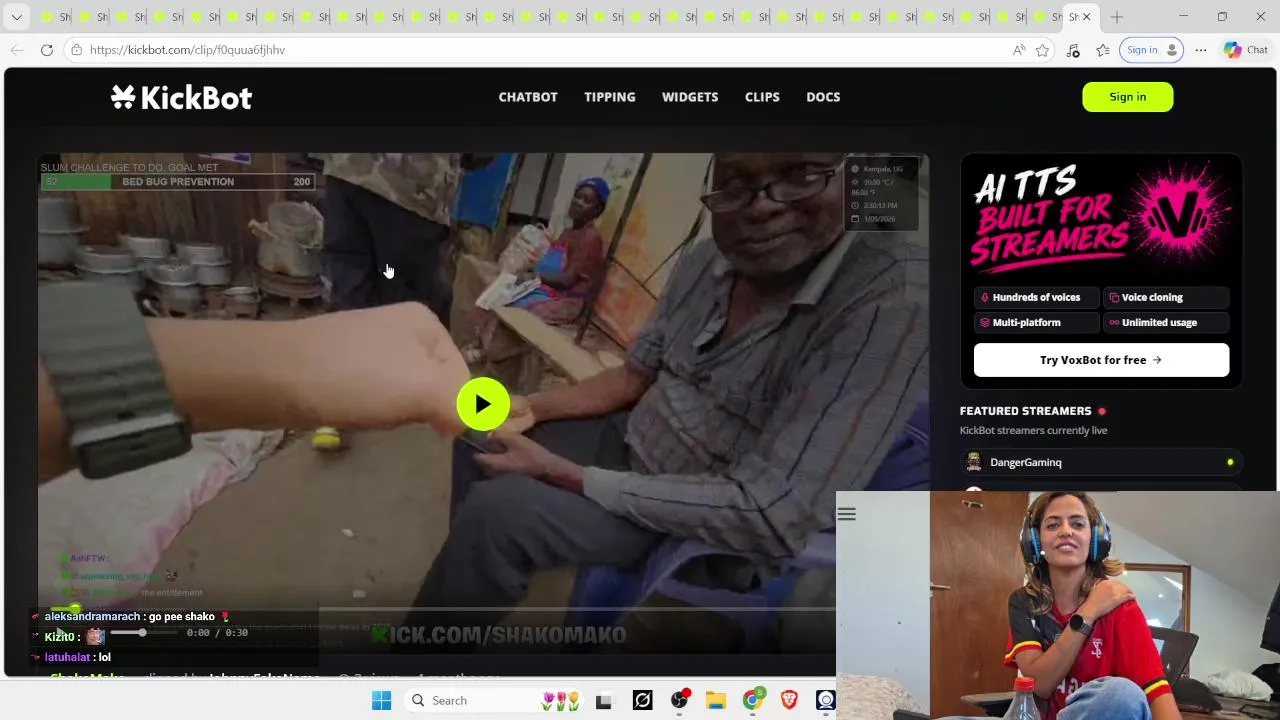Screen dimensions: 1280x720
Task: Open the CLIPS menu item
Action: [x=762, y=97]
